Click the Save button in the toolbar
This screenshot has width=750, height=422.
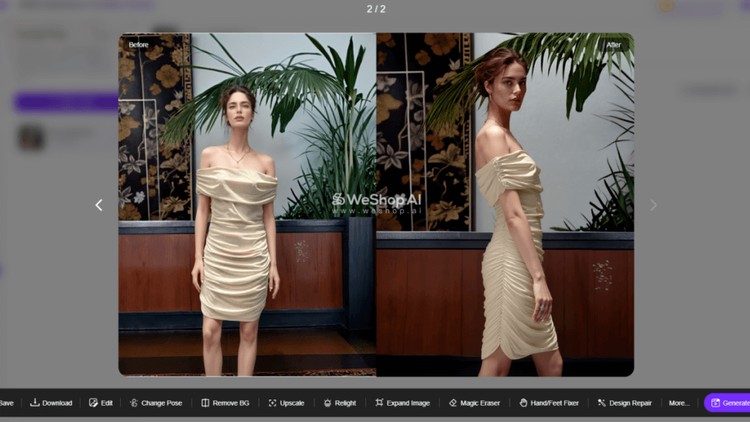(7, 403)
